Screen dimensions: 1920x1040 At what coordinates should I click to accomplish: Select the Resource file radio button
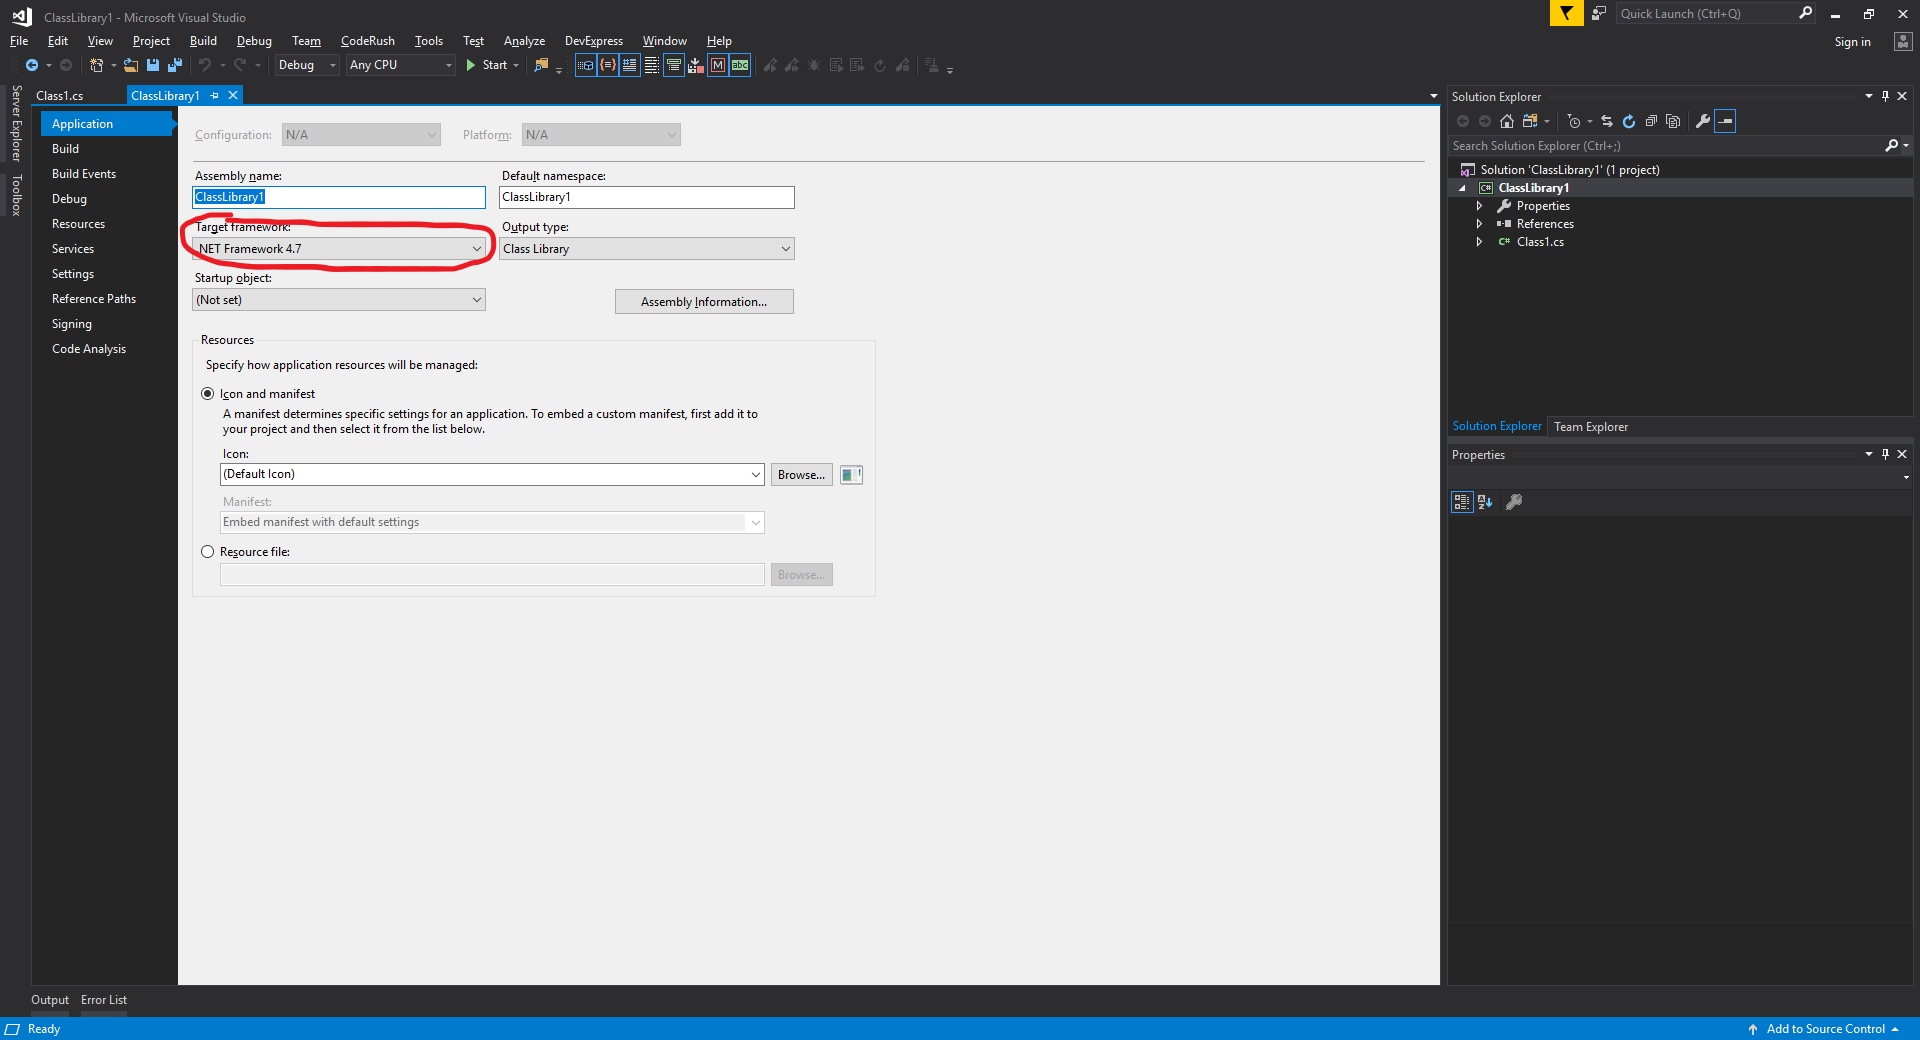pos(208,552)
